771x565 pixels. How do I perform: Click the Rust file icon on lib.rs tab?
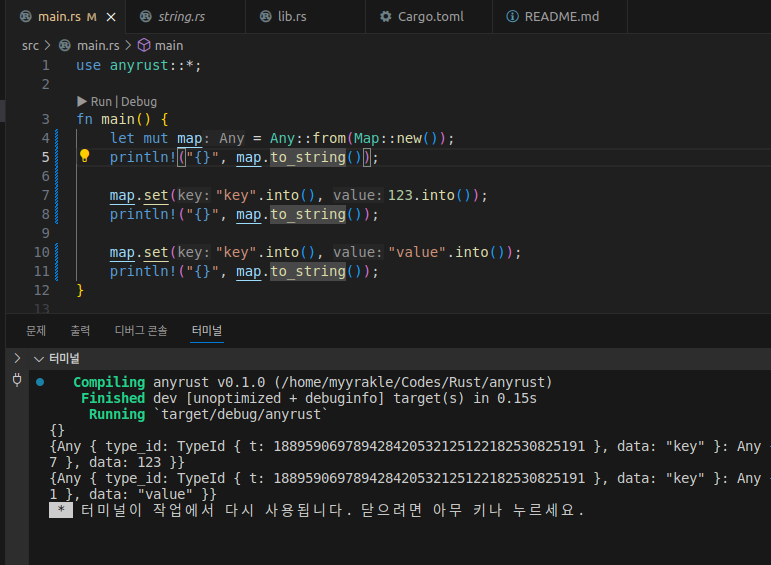[x=266, y=17]
